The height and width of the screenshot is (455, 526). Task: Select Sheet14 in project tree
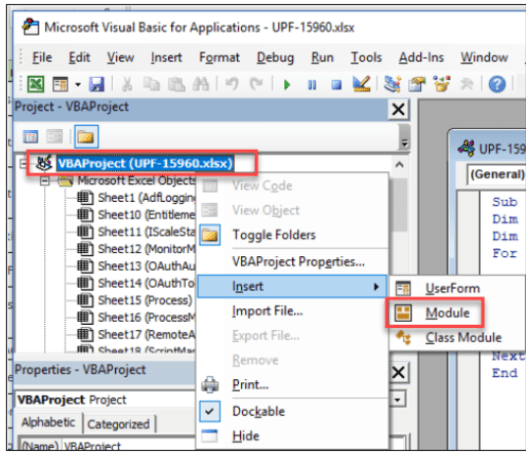pyautogui.click(x=146, y=283)
